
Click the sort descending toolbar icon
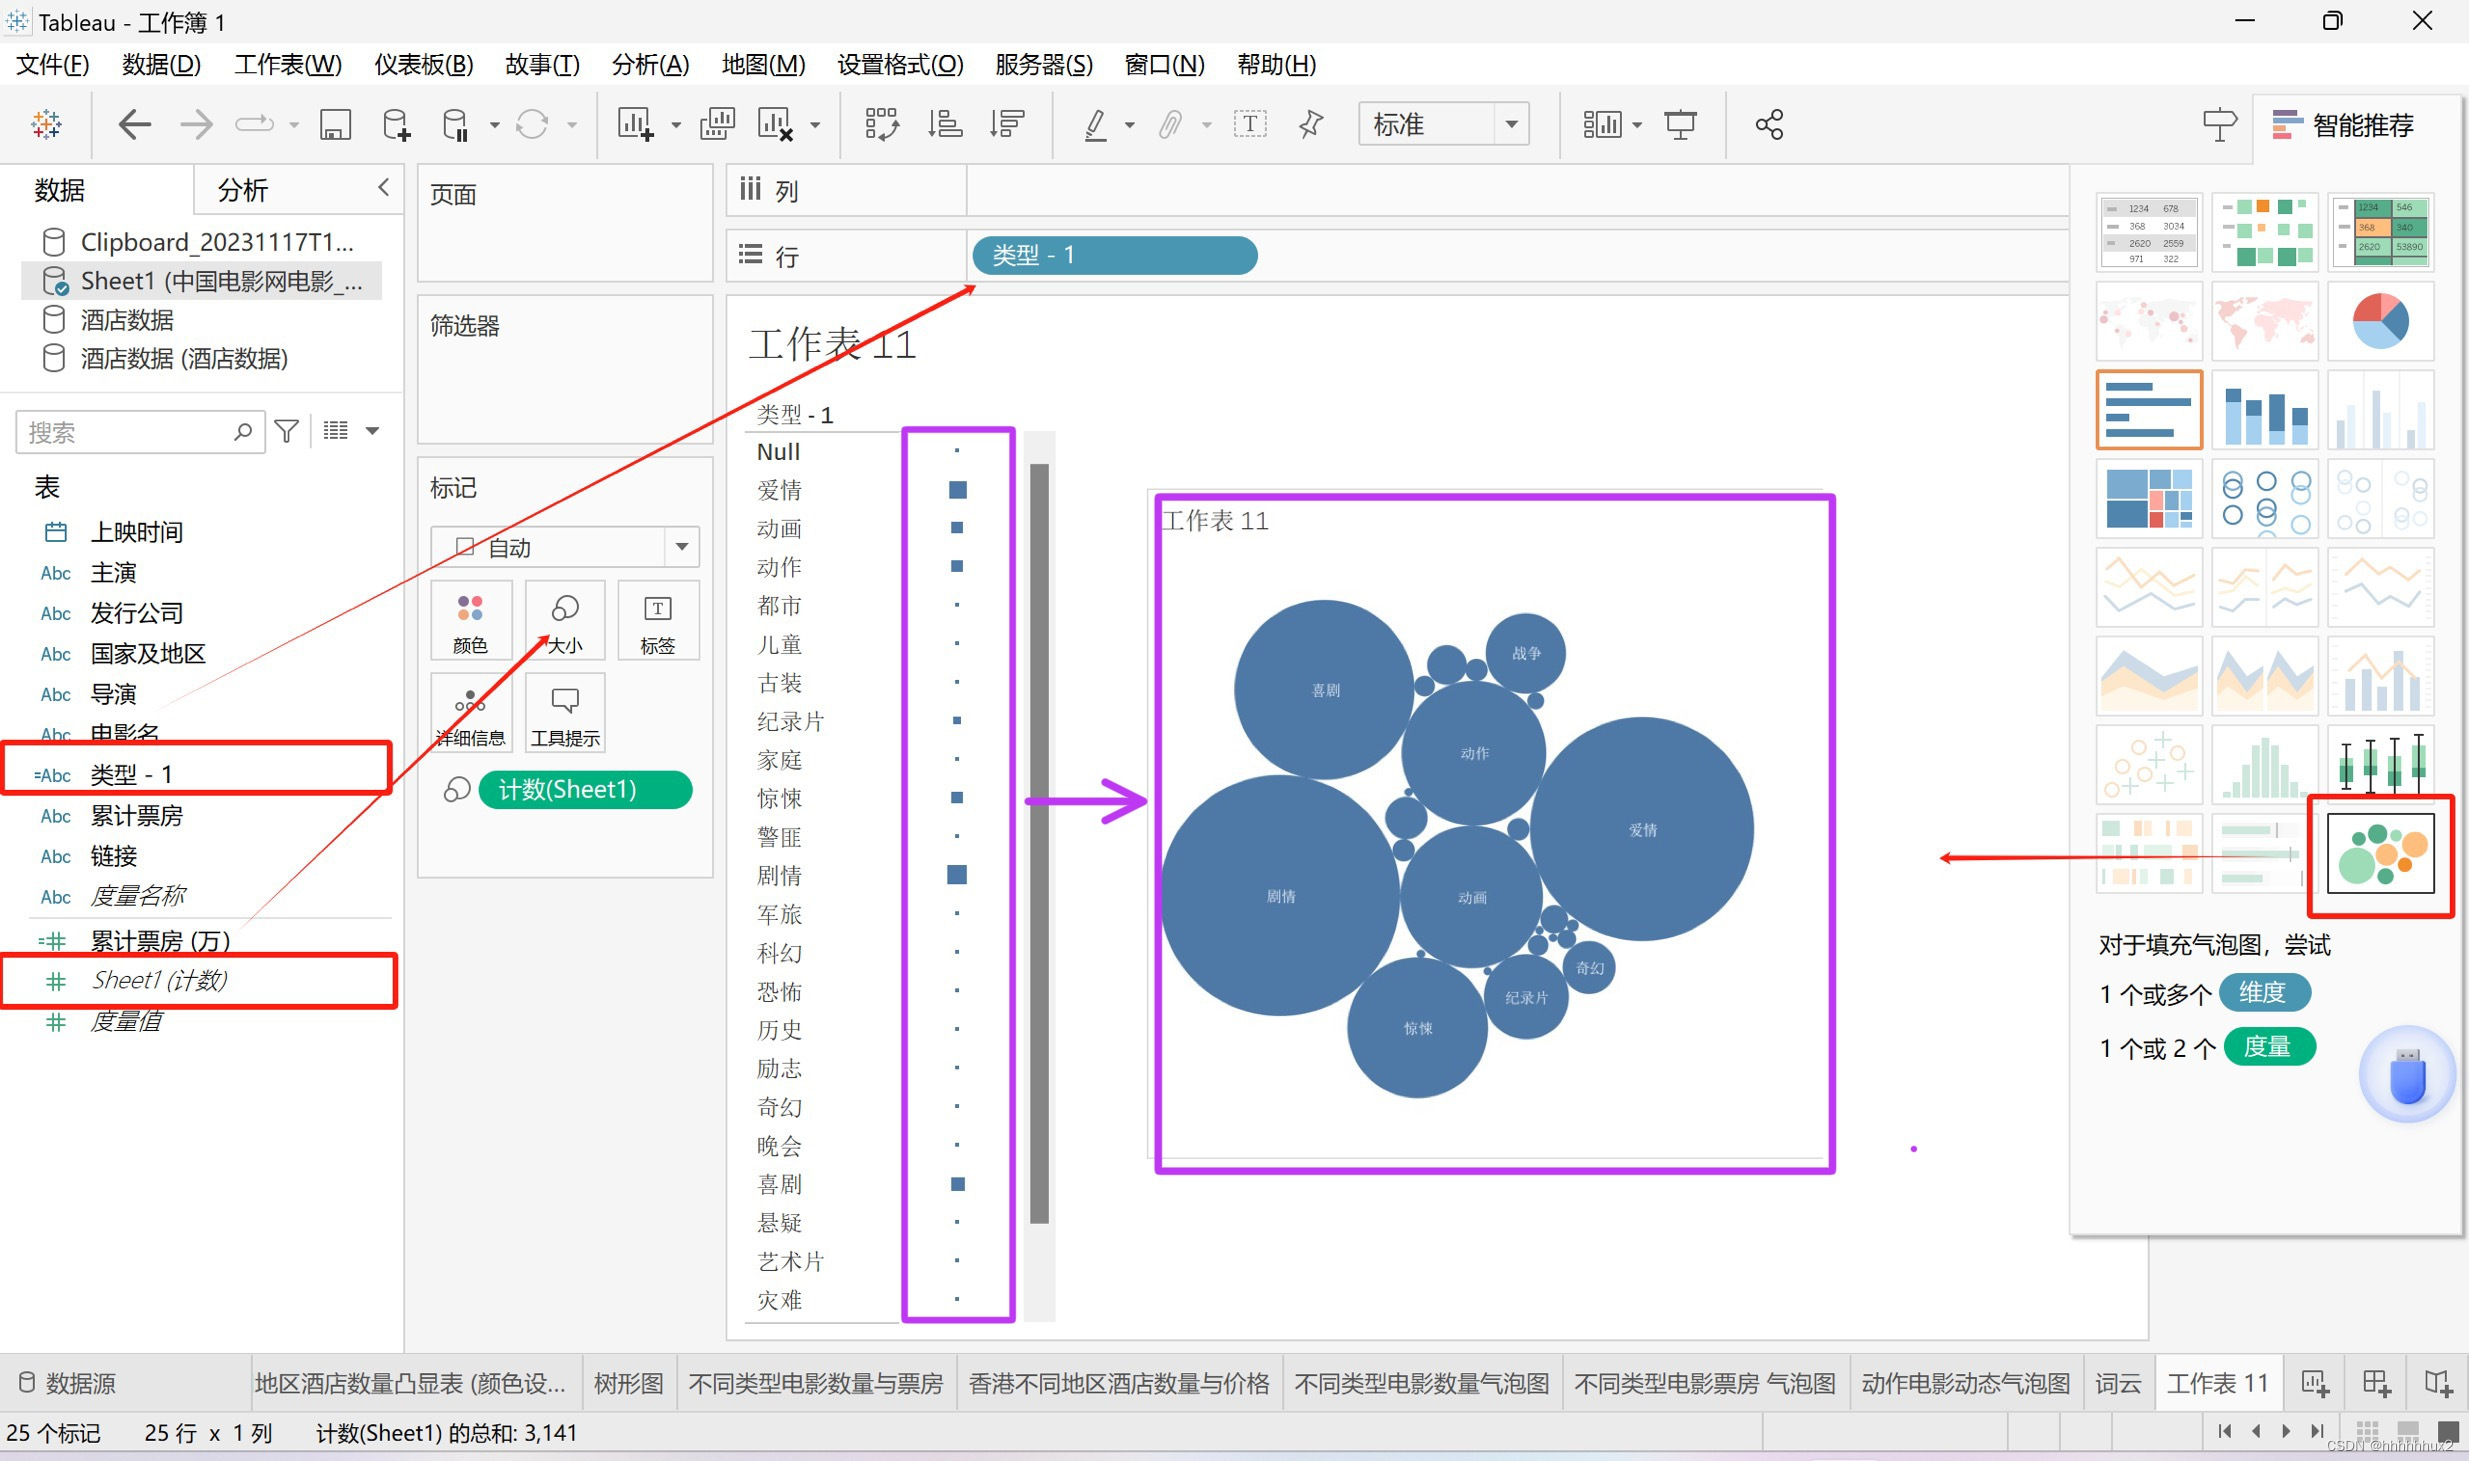click(x=1007, y=125)
